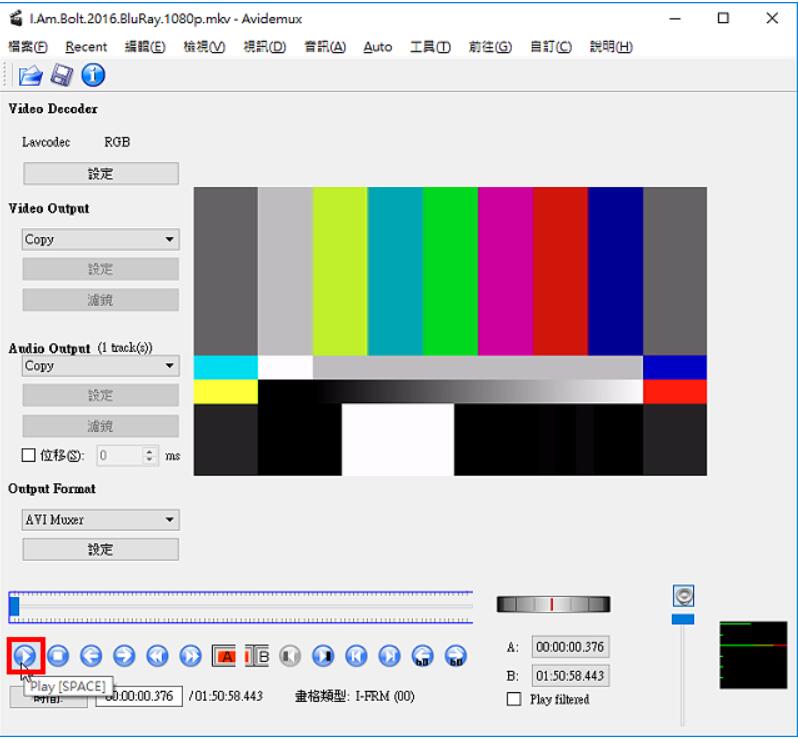This screenshot has height=739, width=798.
Task: Click total duration '/01:50:58.443' text
Action: click(225, 696)
